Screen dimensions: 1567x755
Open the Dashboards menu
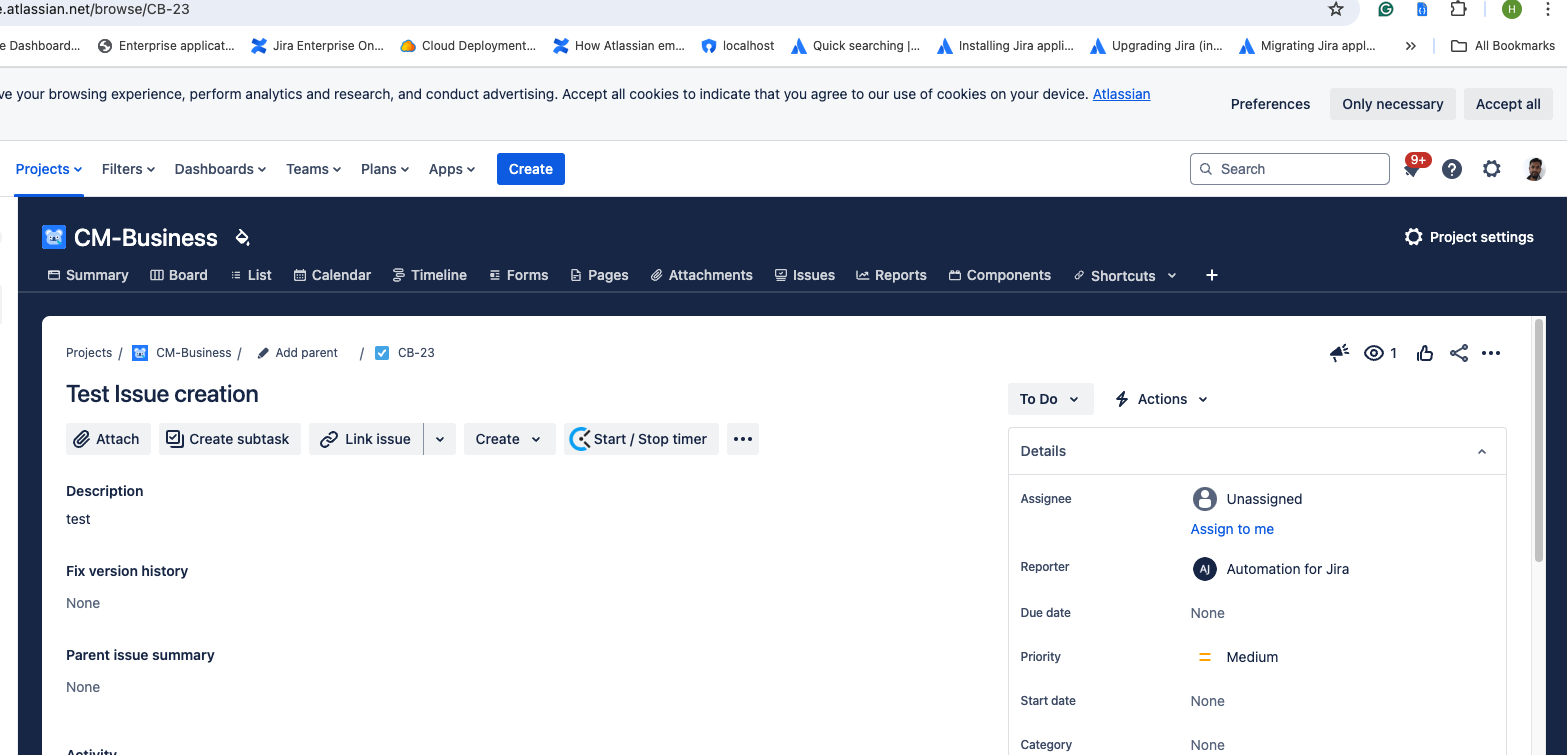click(x=220, y=169)
